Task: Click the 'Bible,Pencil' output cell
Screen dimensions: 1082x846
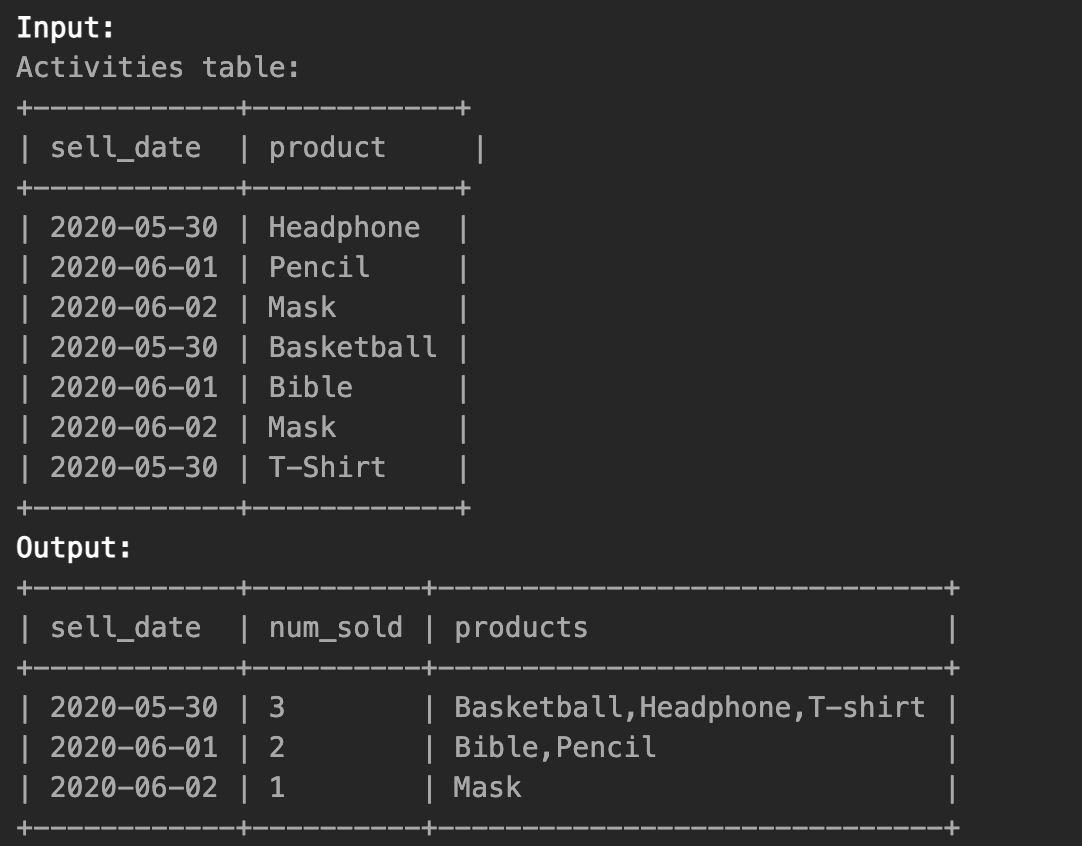Action: [555, 748]
